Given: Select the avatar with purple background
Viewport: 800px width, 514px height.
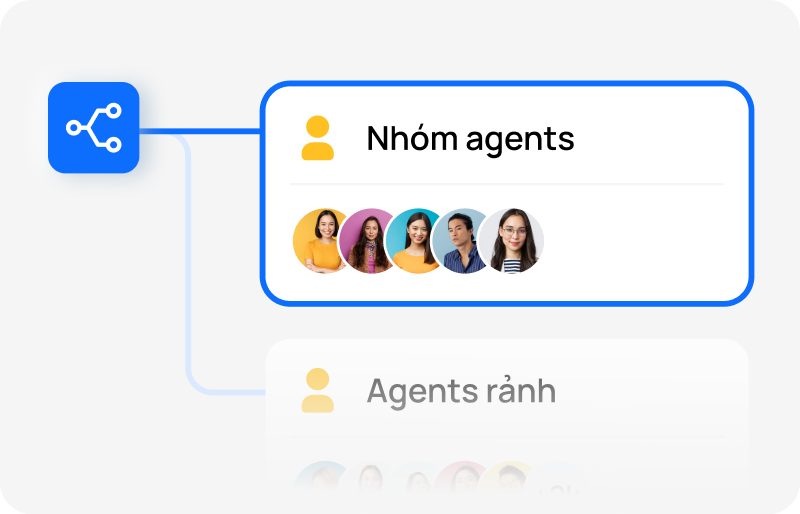Looking at the screenshot, I should [x=370, y=240].
